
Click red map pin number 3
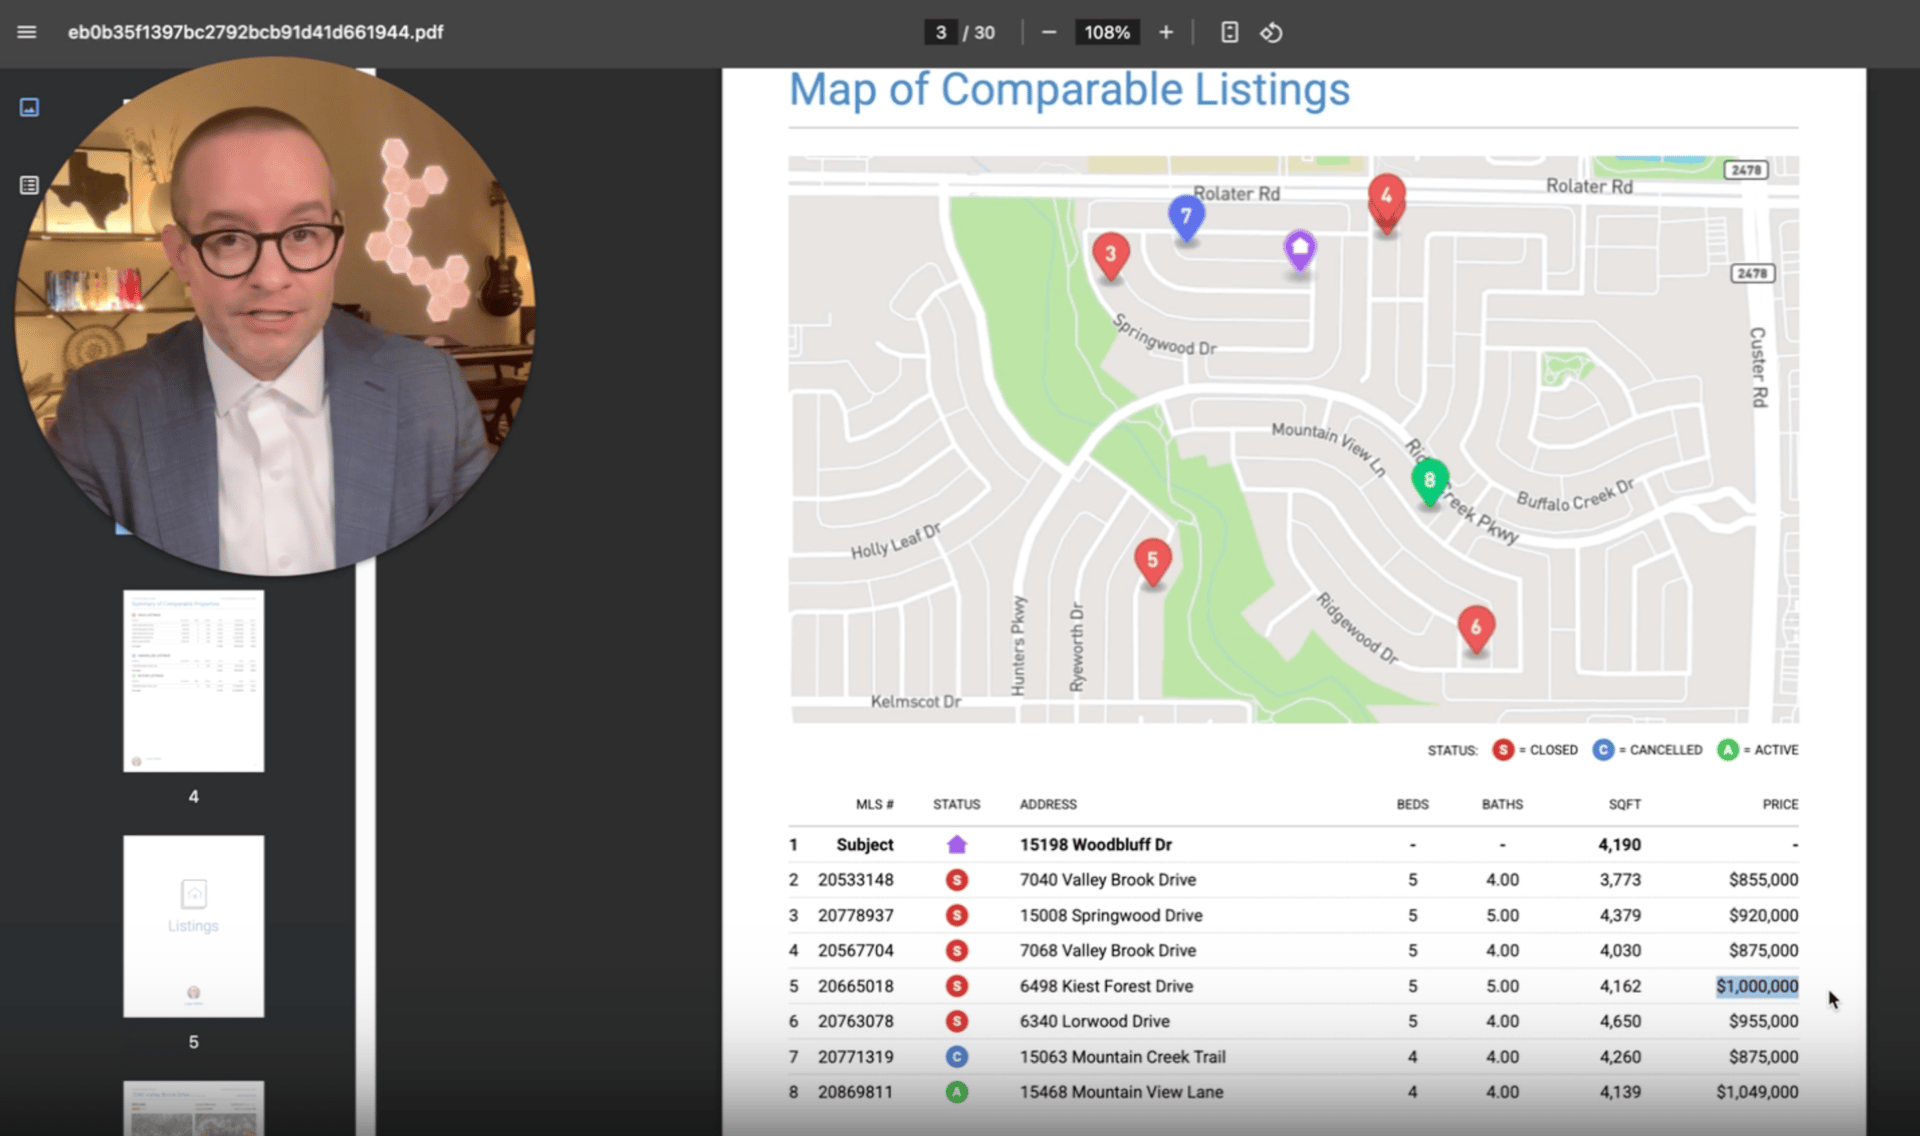click(x=1110, y=256)
